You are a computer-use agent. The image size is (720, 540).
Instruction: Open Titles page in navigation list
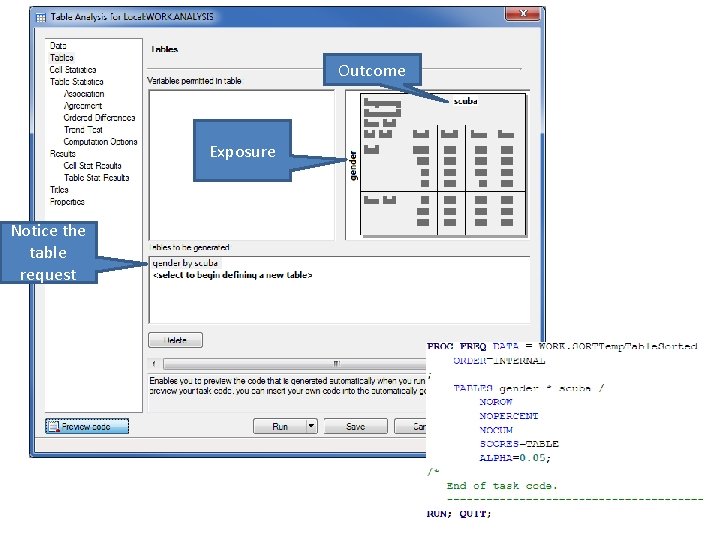[x=59, y=189]
